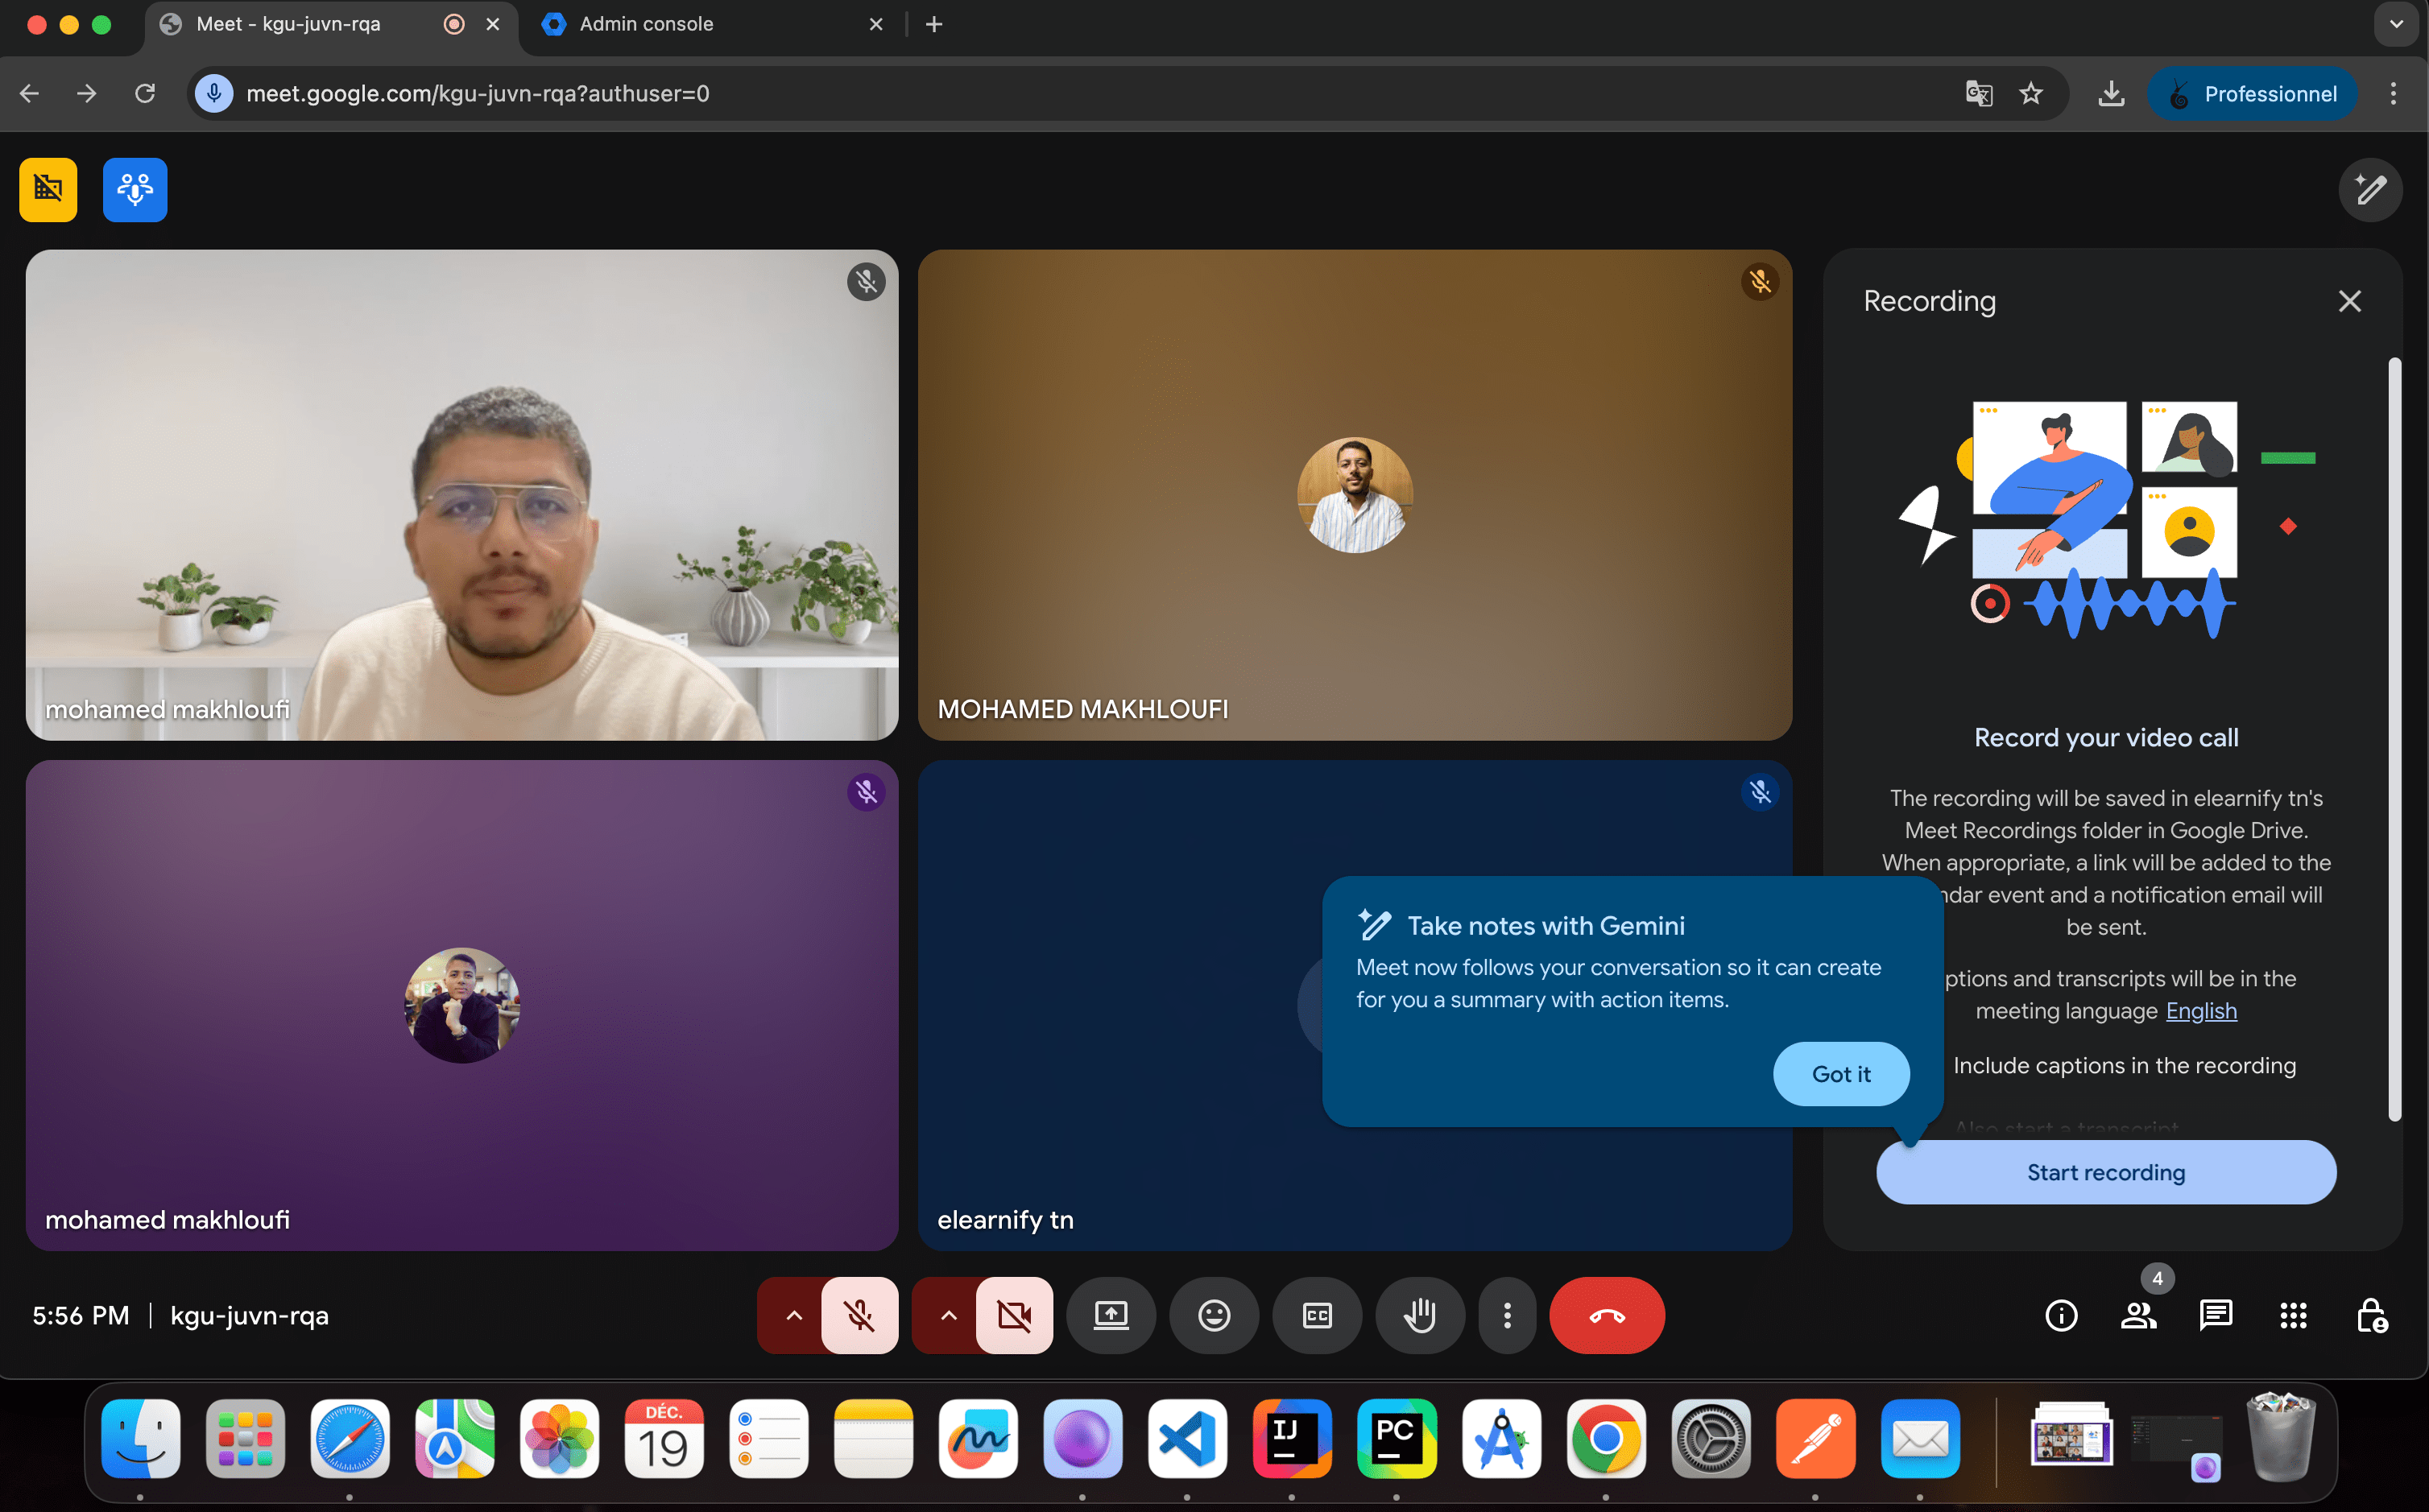Raise hand in the meeting
Screen dimensions: 2429x1512
[x=1420, y=1315]
